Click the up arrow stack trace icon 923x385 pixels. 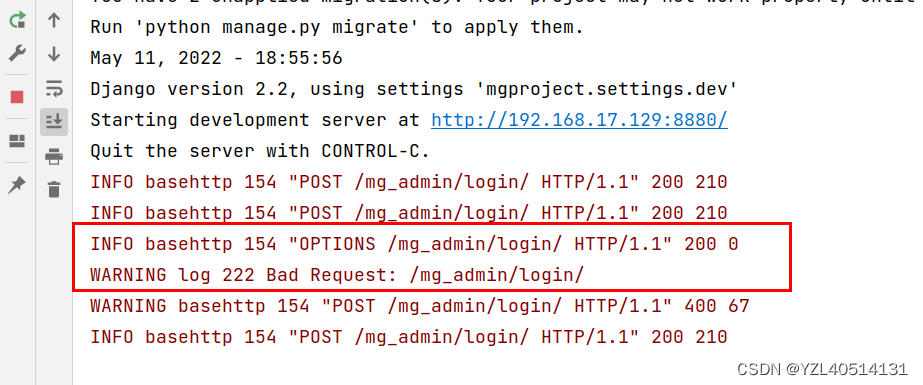point(54,21)
